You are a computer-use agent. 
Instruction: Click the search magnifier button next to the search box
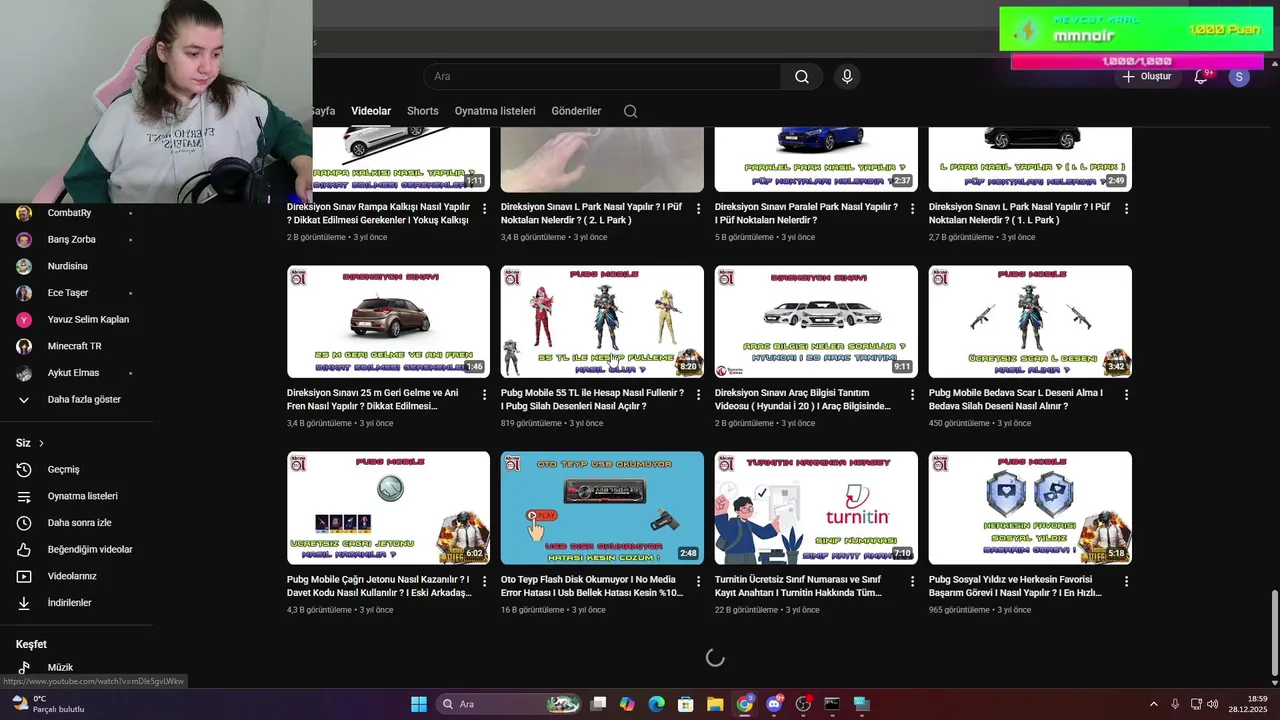[x=802, y=77]
